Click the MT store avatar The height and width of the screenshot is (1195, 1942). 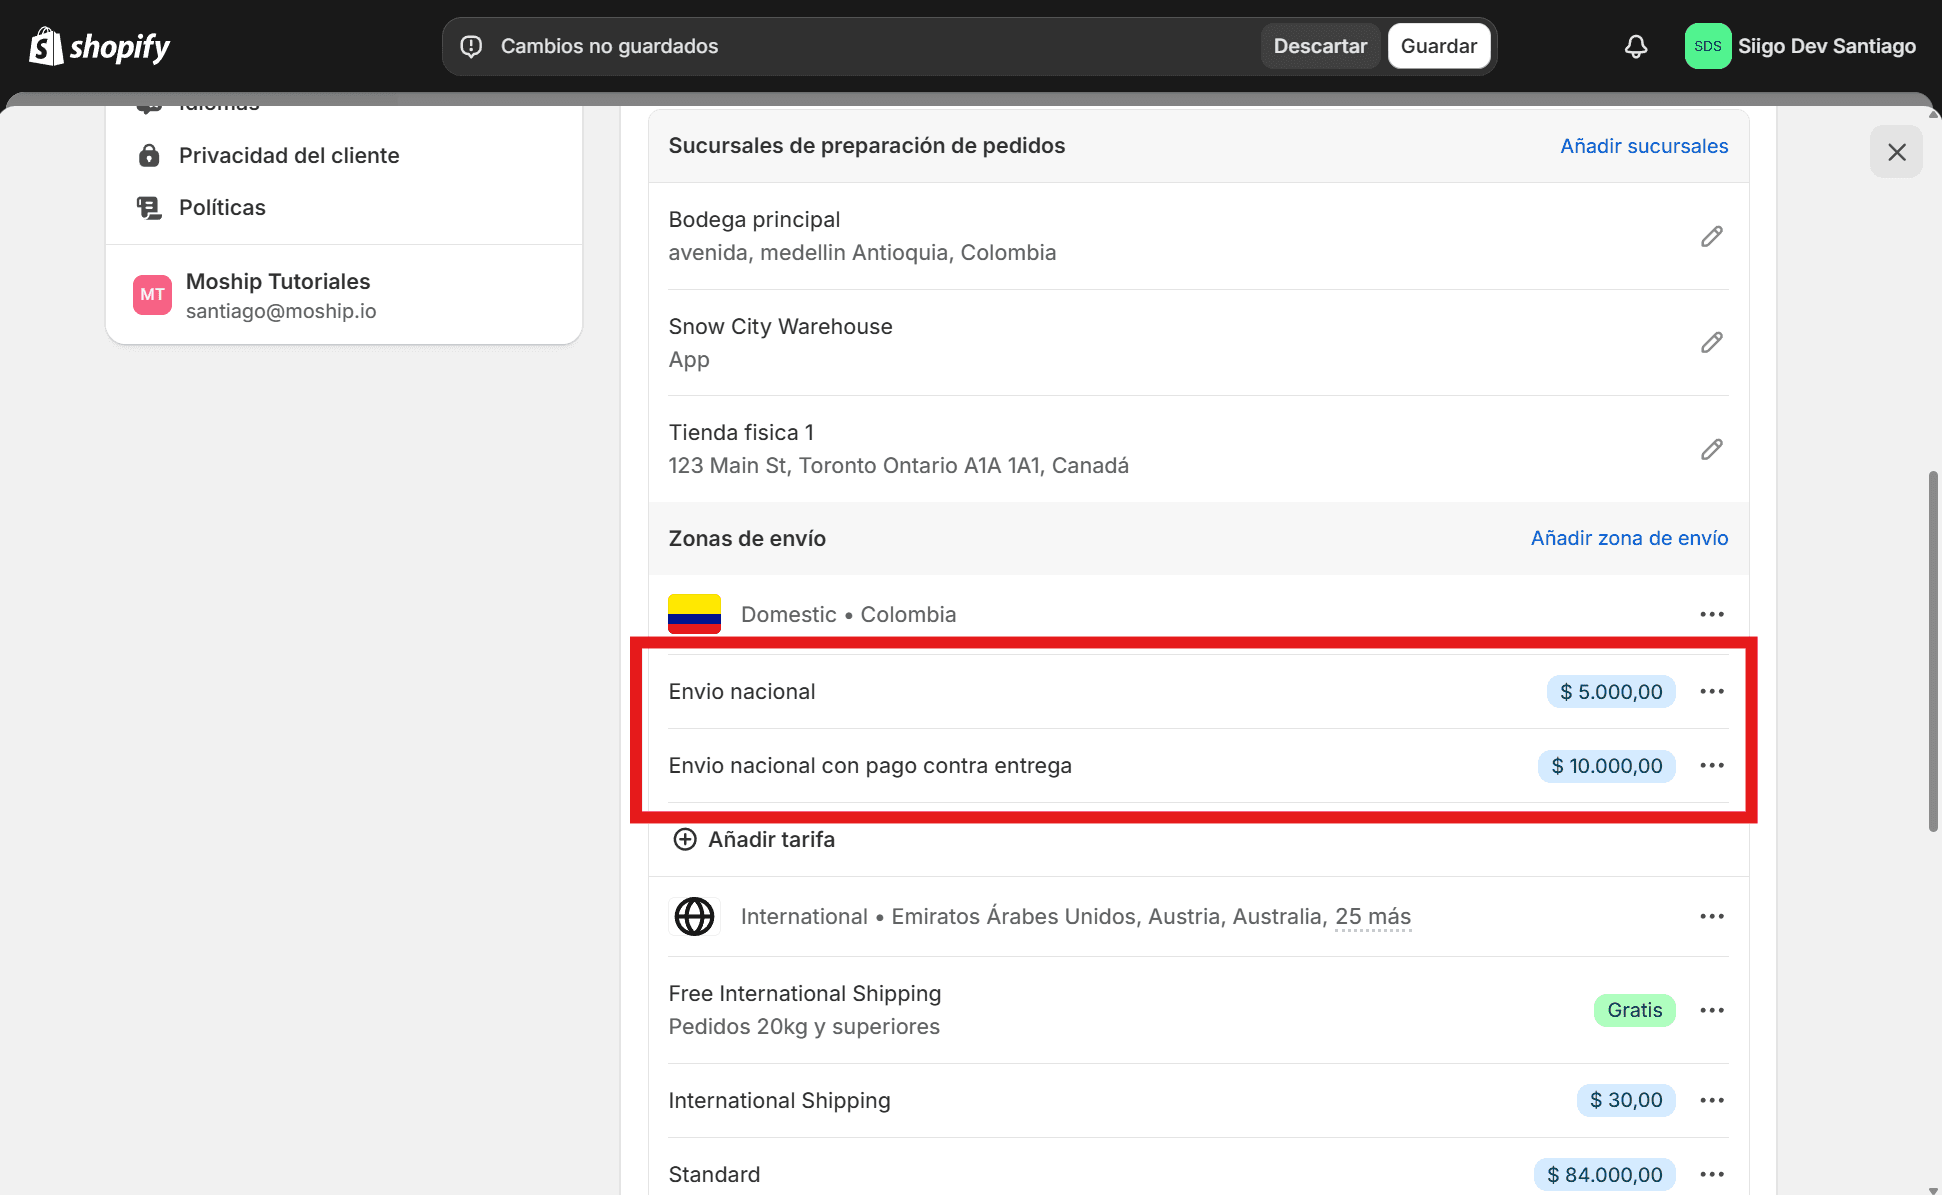(152, 295)
